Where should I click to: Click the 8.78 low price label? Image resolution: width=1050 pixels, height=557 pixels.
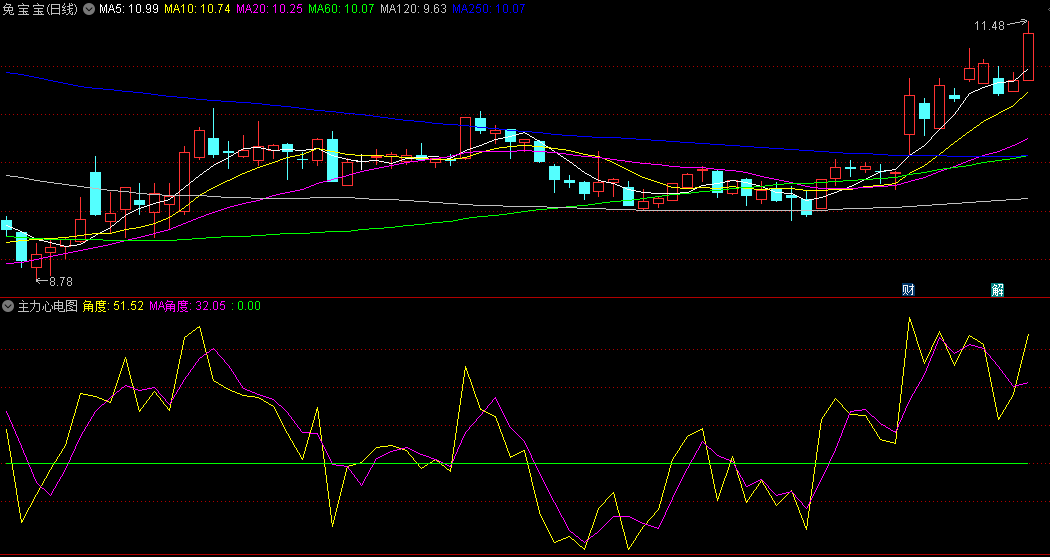(x=61, y=282)
